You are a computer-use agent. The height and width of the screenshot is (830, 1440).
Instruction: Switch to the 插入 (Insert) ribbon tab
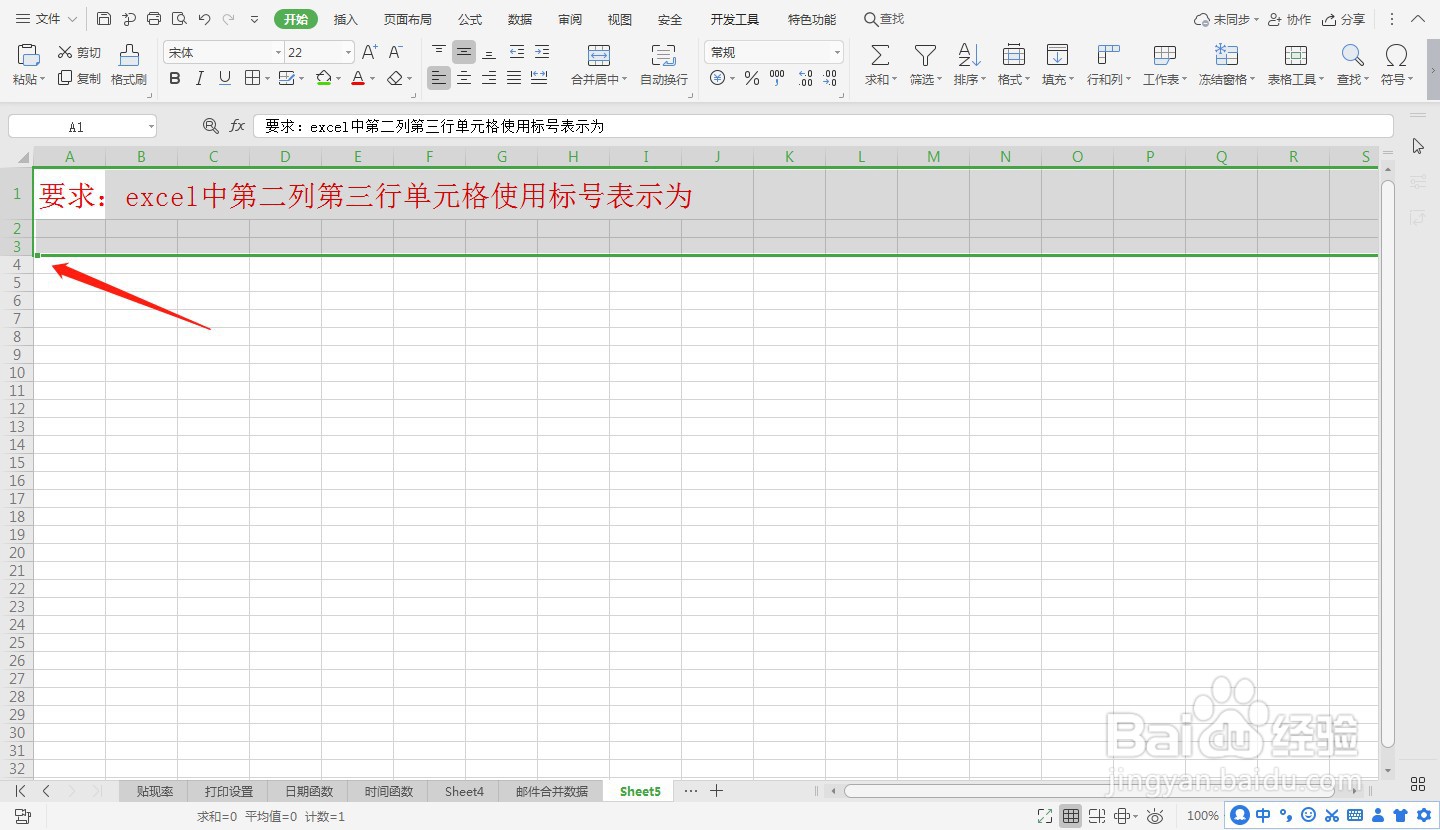click(x=345, y=18)
